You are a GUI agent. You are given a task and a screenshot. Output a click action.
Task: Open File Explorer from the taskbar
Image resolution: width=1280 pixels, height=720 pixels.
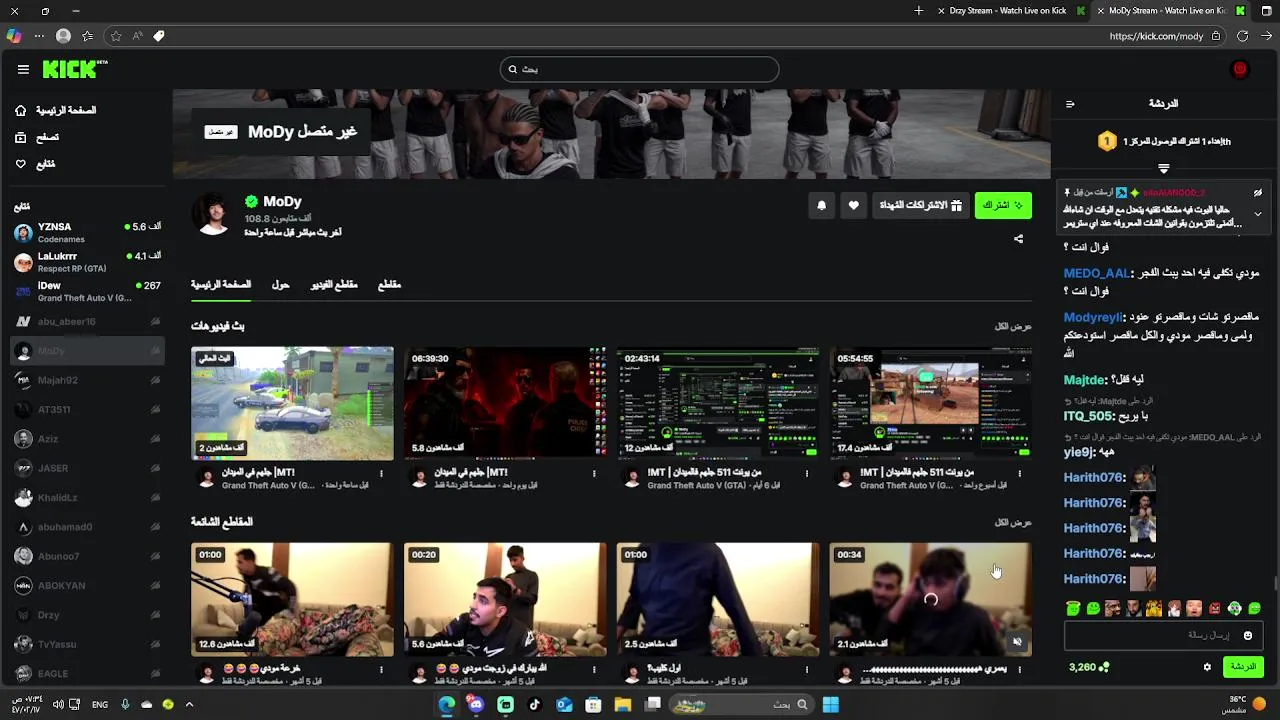click(622, 705)
